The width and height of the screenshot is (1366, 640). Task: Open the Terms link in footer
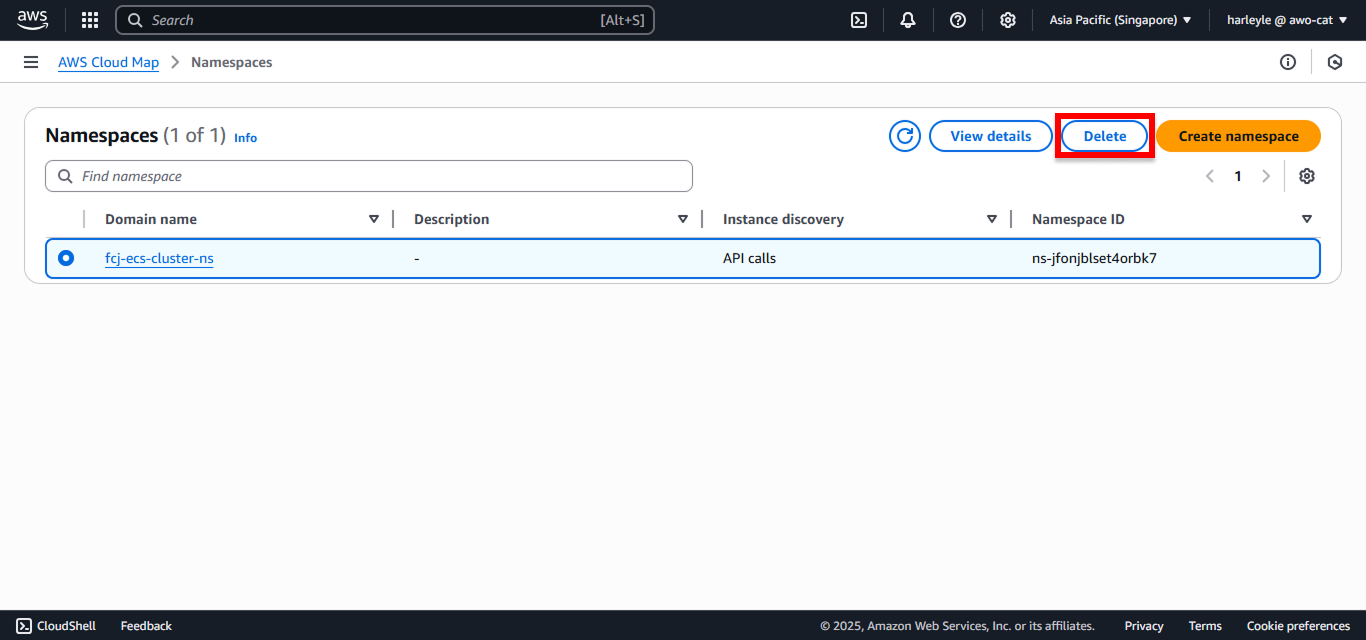[x=1205, y=626]
